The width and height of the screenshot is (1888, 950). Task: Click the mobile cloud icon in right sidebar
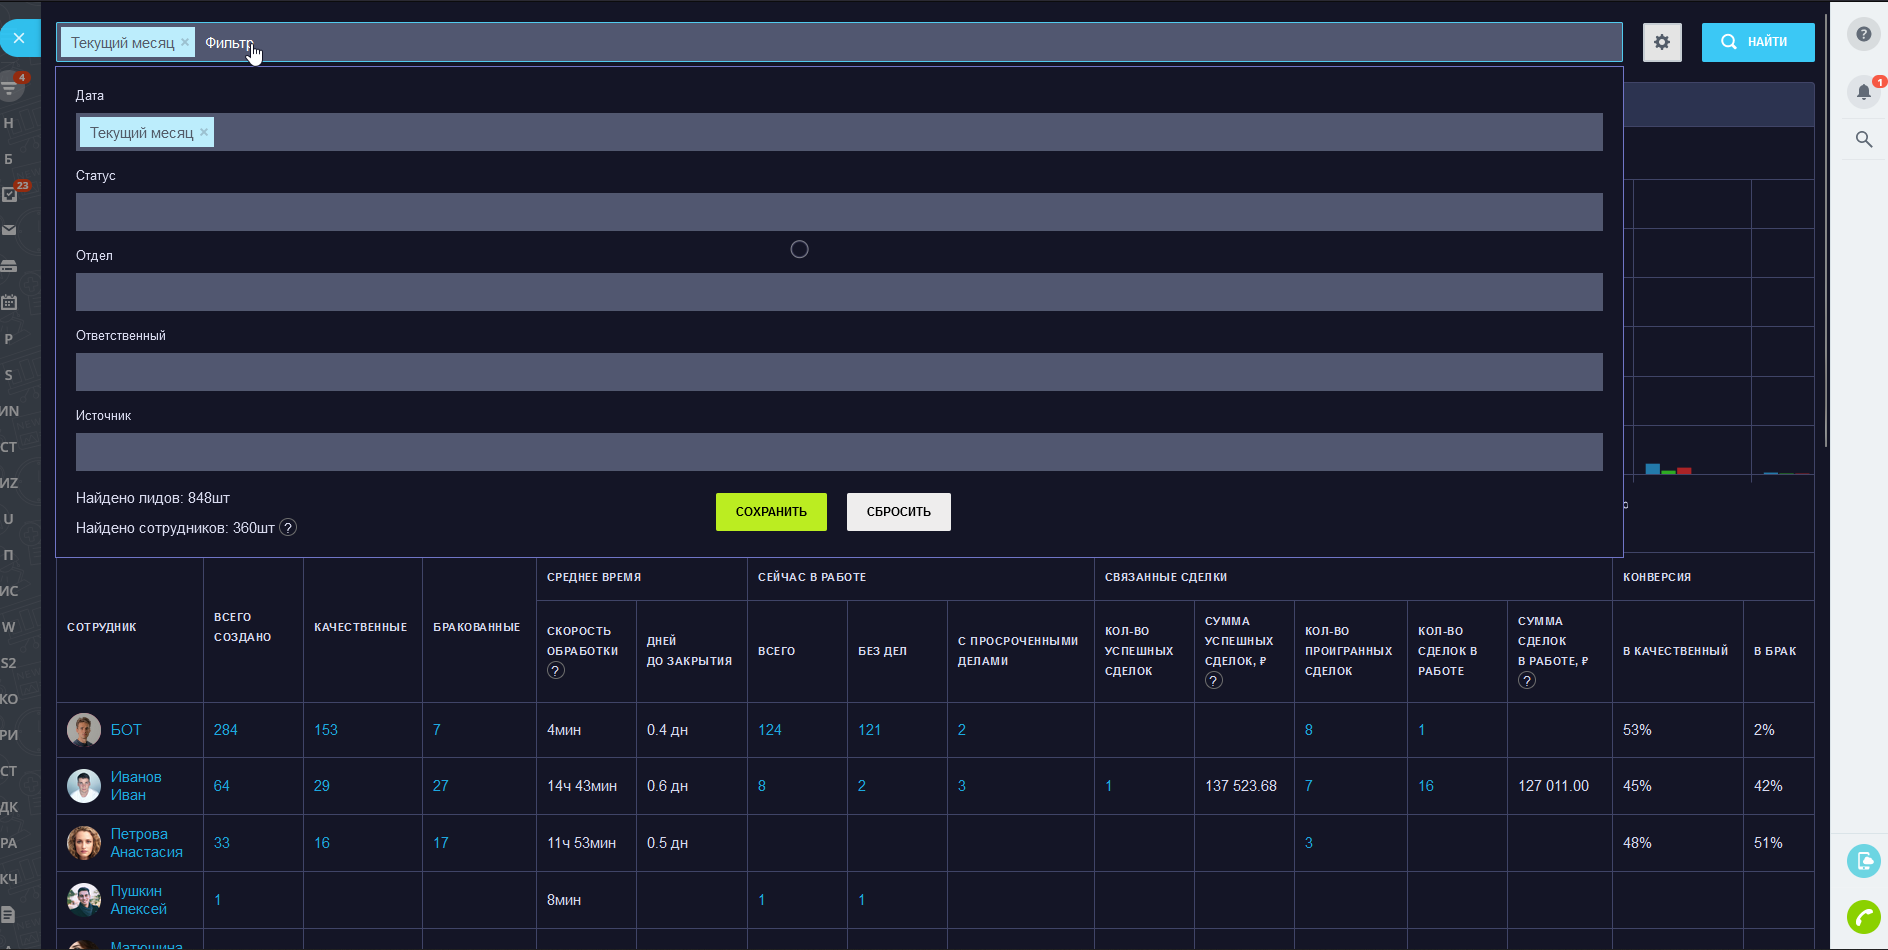[x=1863, y=860]
